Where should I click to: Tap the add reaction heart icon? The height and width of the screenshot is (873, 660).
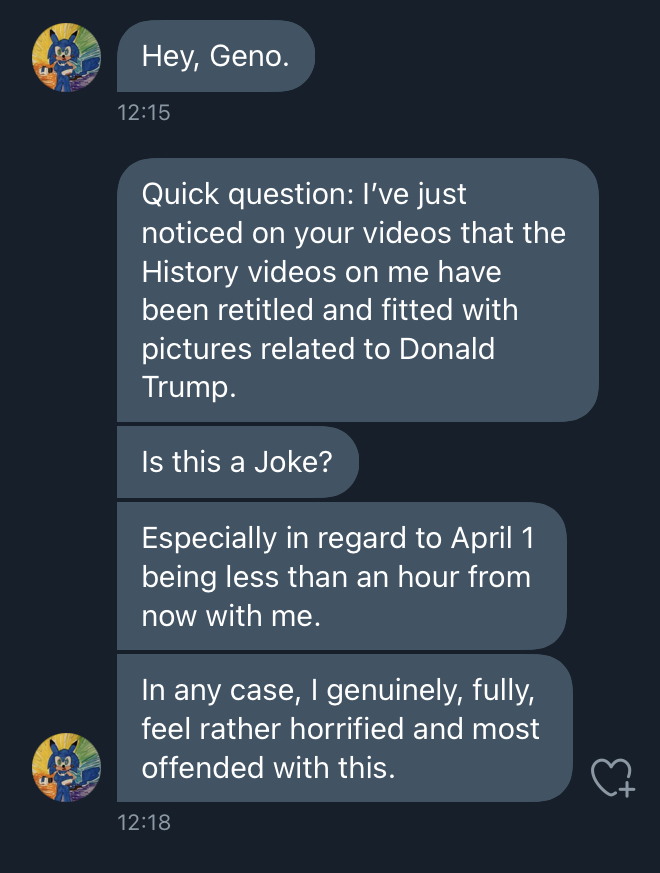613,777
